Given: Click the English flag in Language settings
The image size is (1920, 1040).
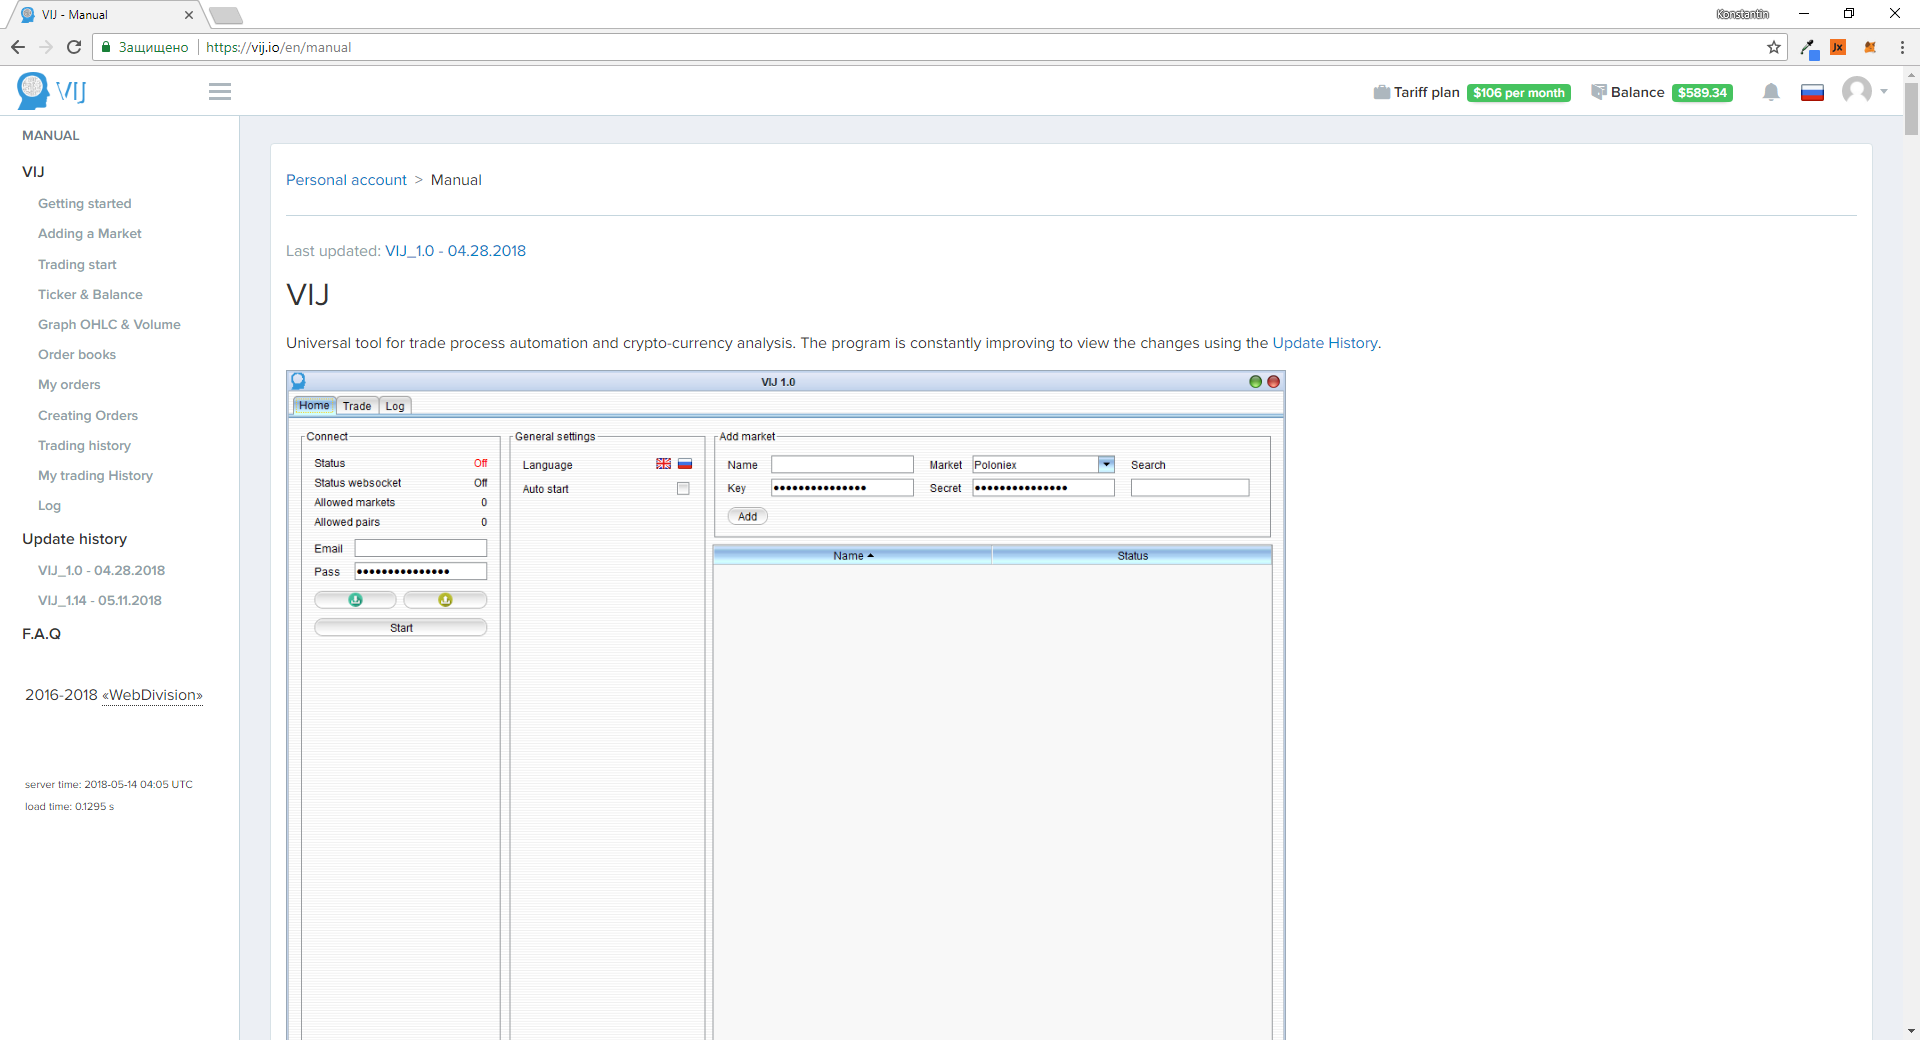Looking at the screenshot, I should pos(663,464).
